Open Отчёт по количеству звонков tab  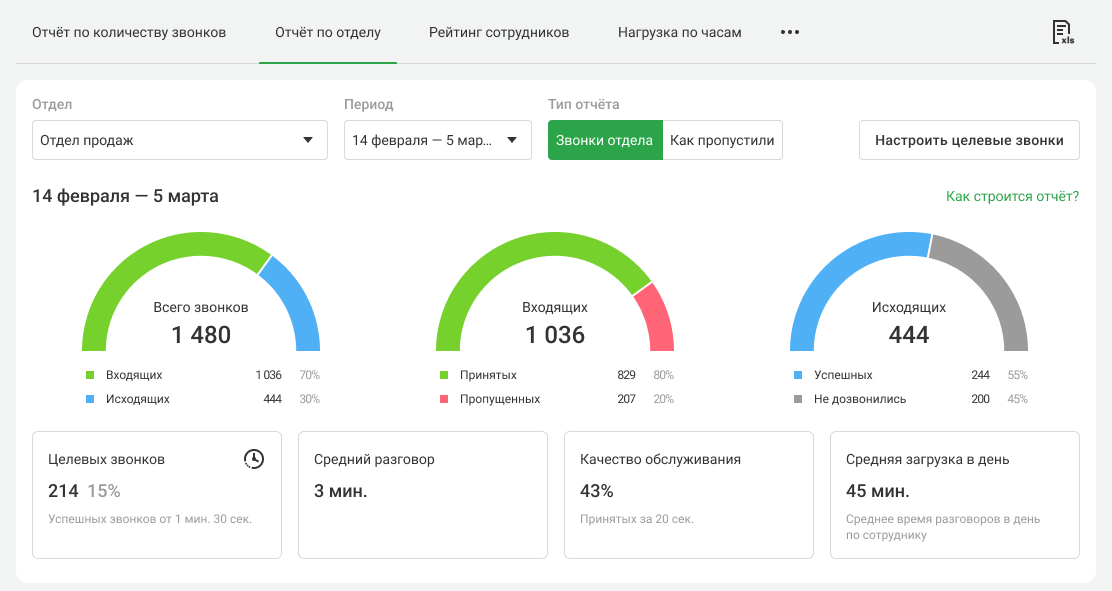coord(129,32)
